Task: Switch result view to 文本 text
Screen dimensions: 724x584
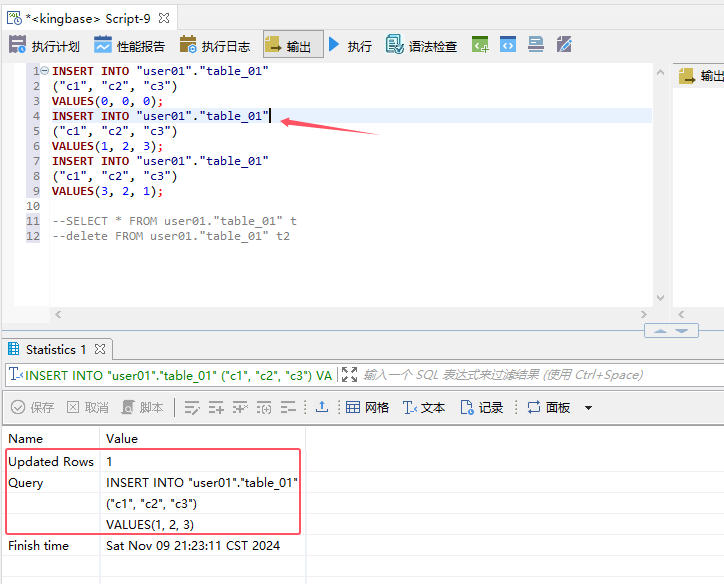Action: coord(424,407)
